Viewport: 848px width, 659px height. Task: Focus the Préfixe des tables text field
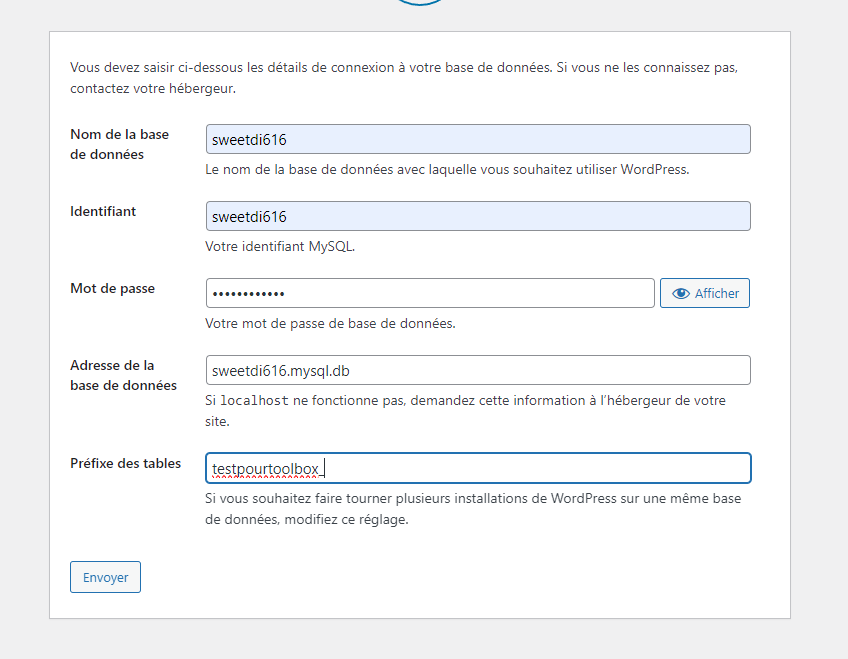[x=478, y=467]
